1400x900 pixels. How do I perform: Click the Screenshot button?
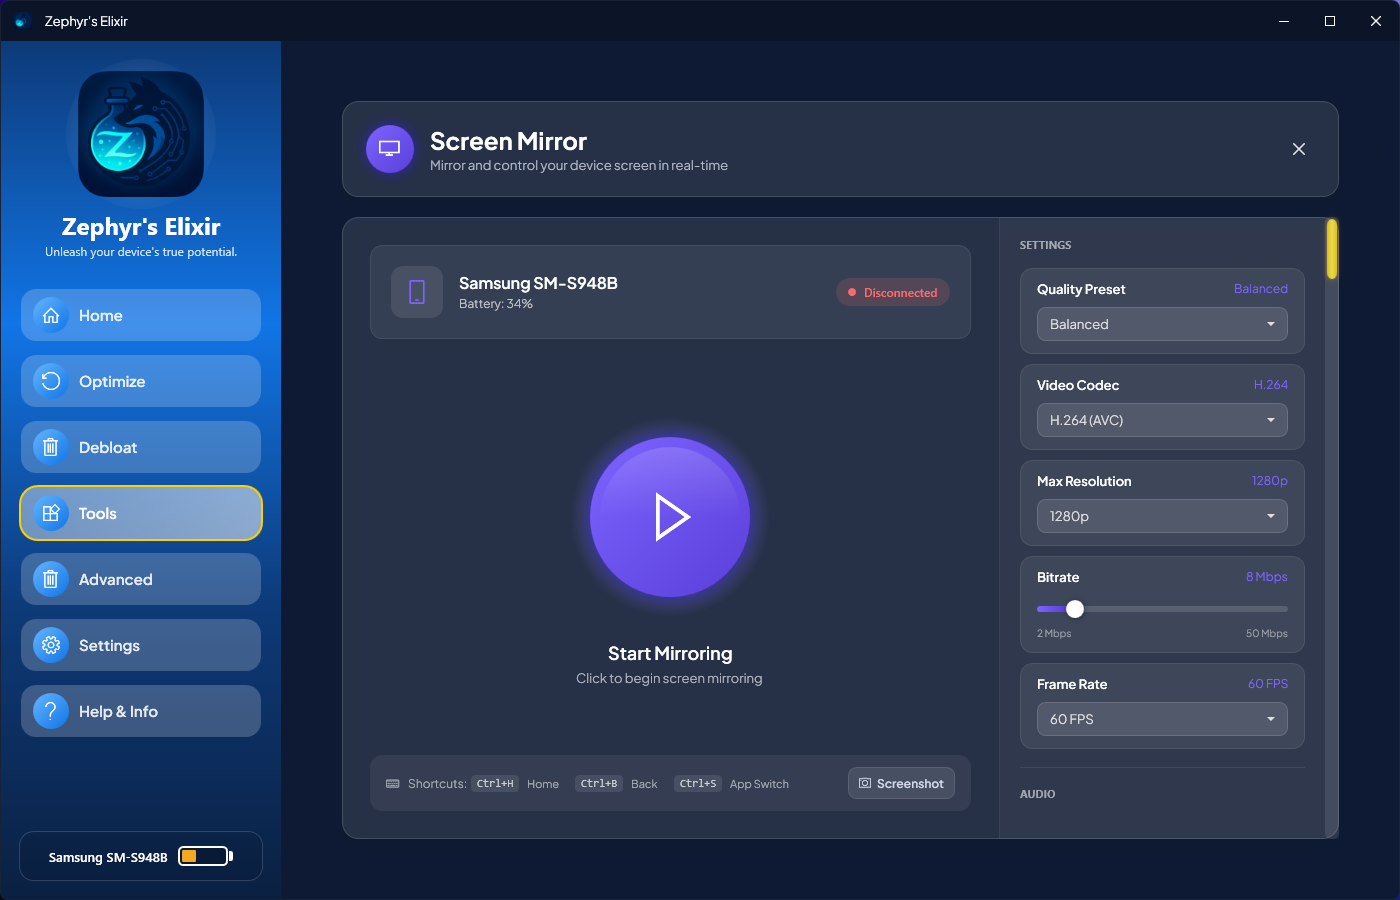pos(901,783)
